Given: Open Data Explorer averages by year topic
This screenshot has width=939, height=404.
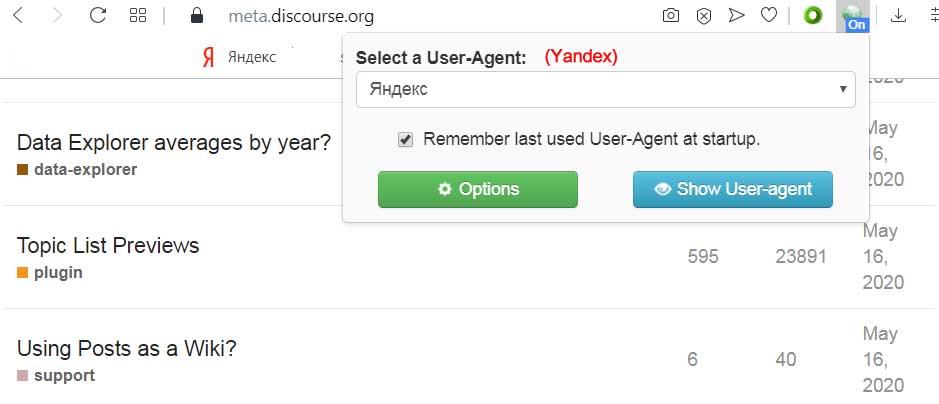Looking at the screenshot, I should (174, 142).
